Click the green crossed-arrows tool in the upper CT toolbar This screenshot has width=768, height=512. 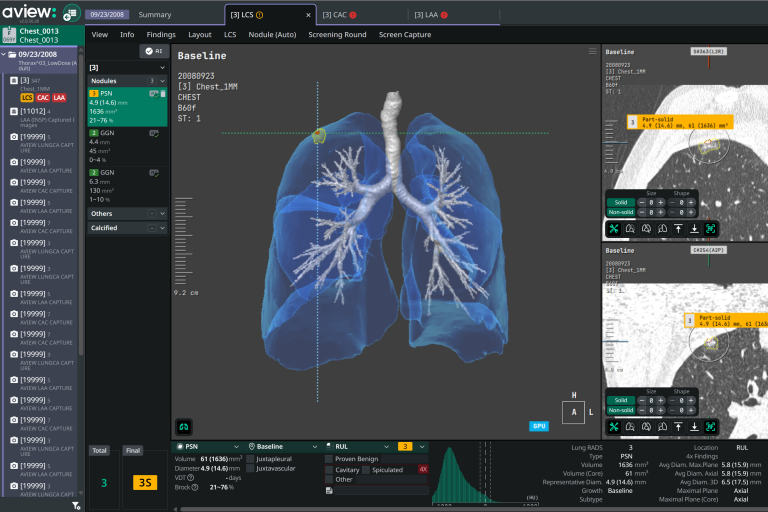[613, 229]
